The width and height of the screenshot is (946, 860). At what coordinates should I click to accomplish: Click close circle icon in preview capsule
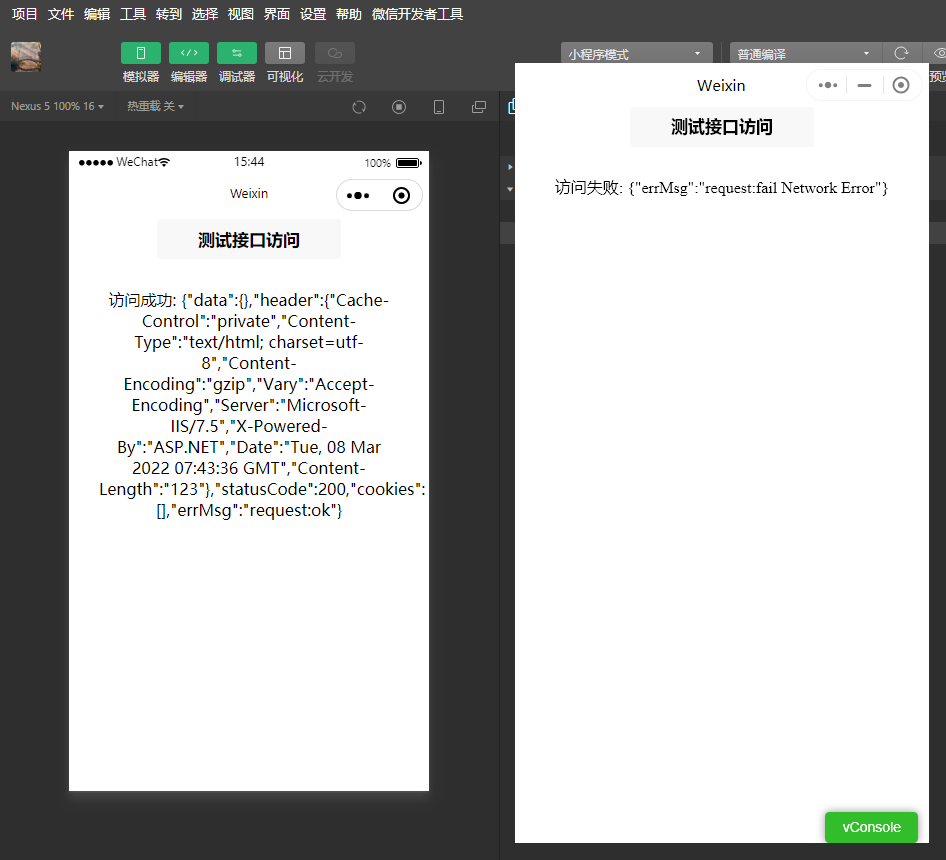pos(901,85)
